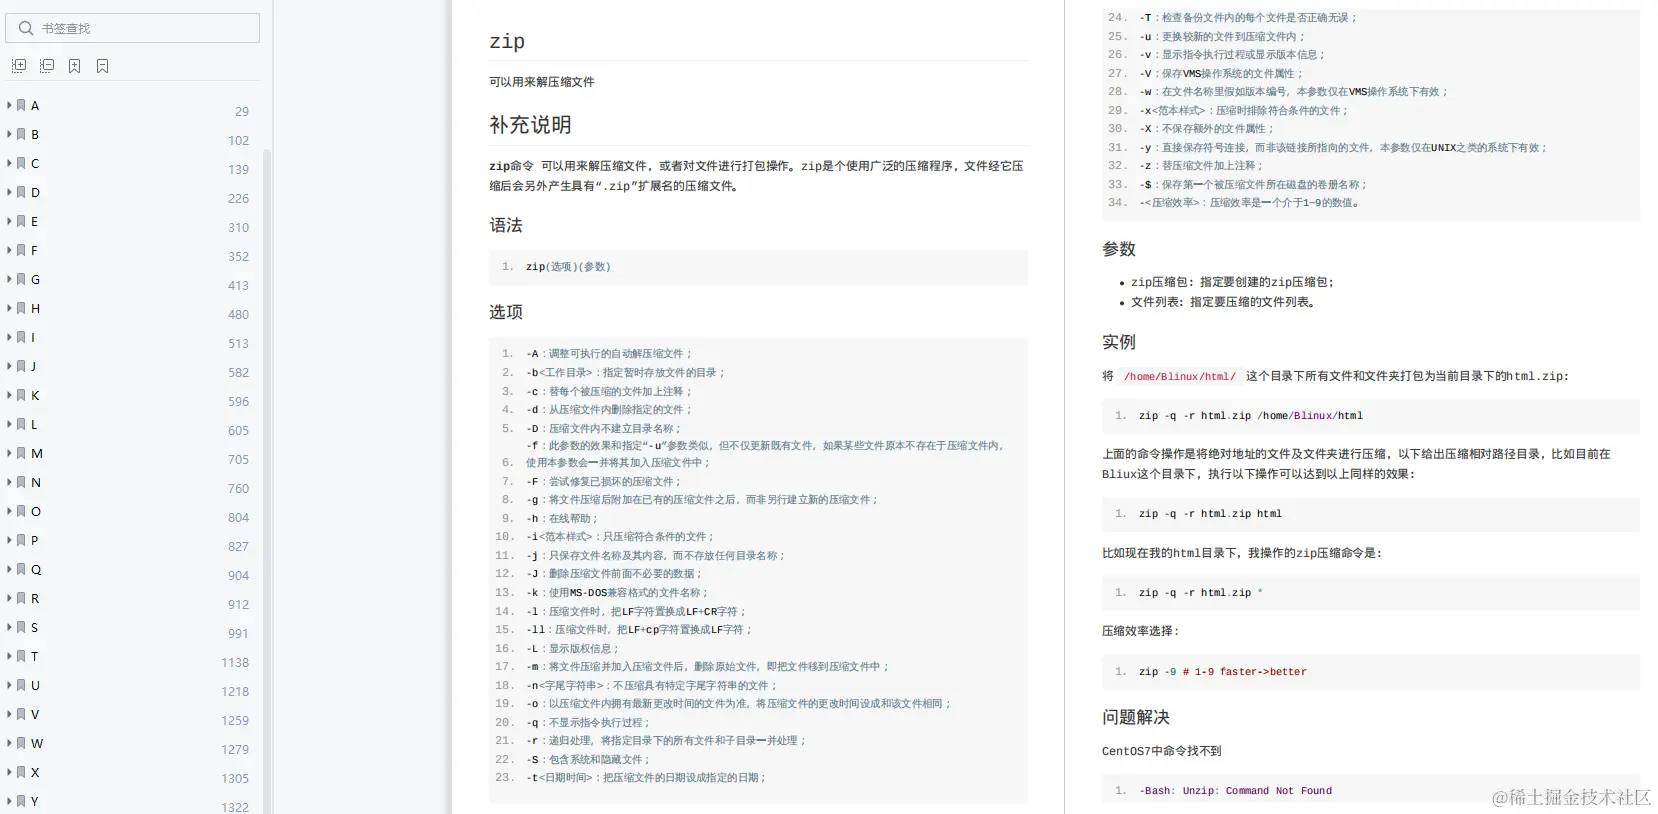This screenshot has width=1658, height=814.
Task: Click code line zip -q -r html.zip html
Action: click(x=1210, y=514)
